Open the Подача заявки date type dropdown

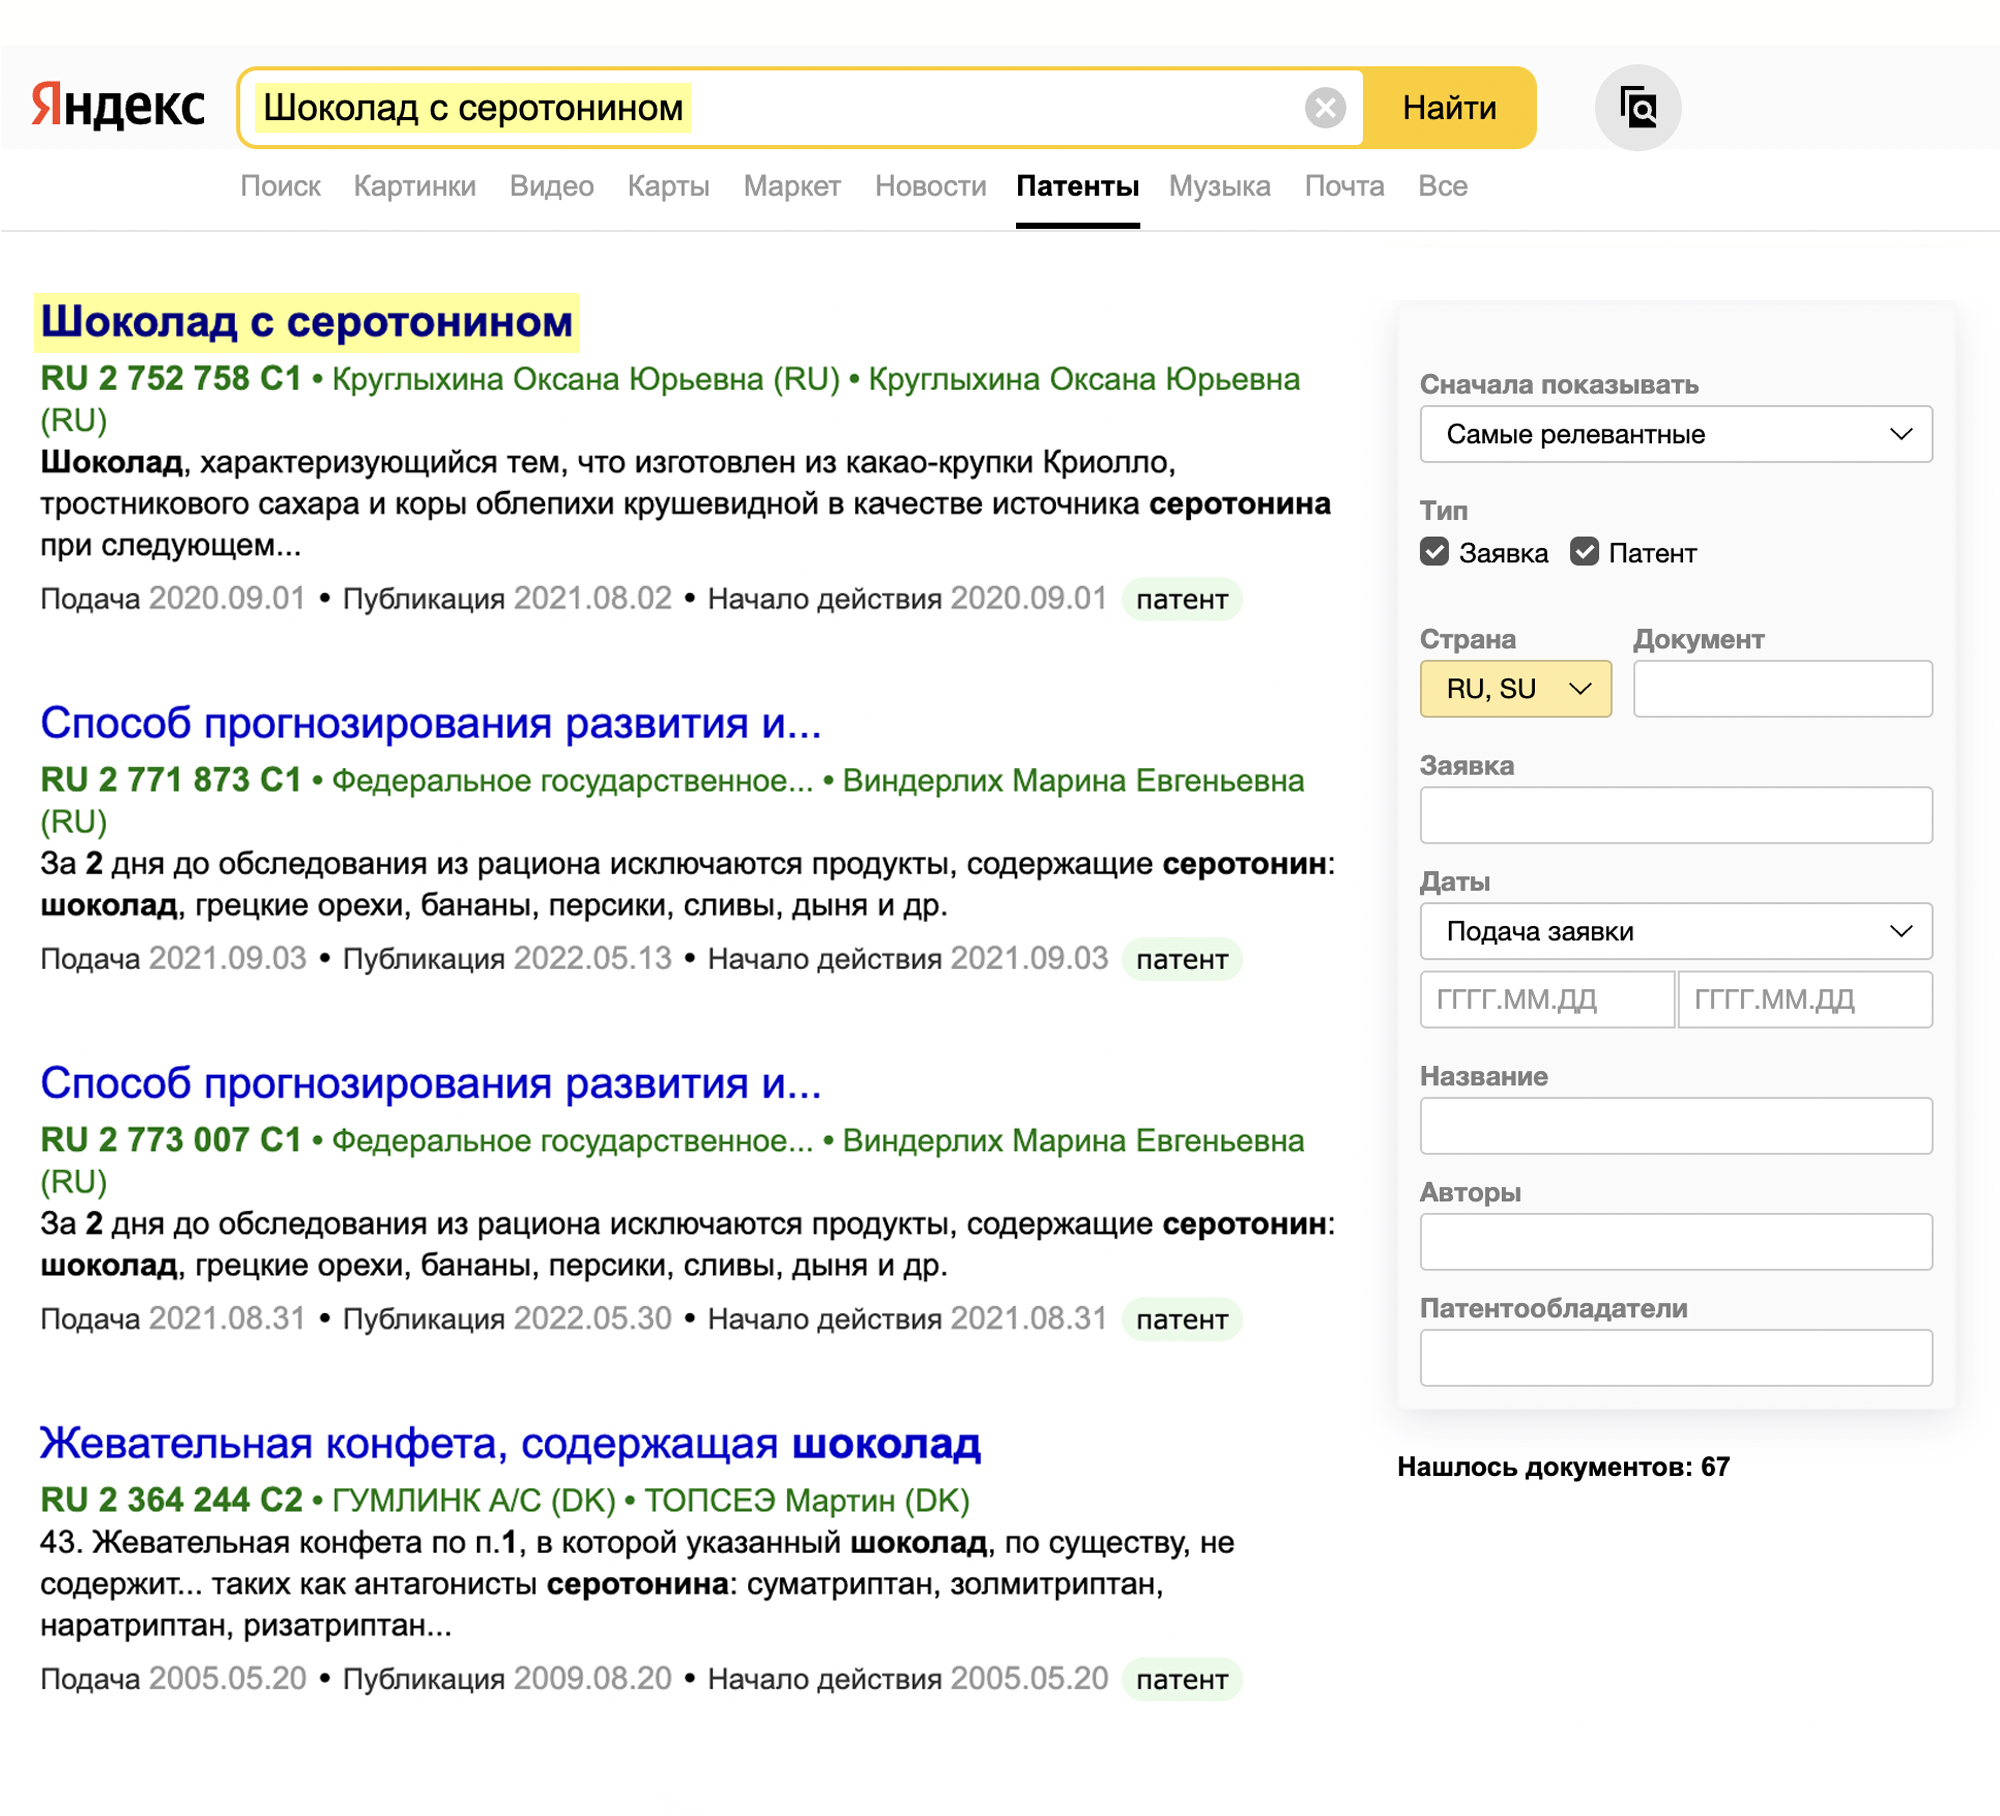click(1675, 931)
